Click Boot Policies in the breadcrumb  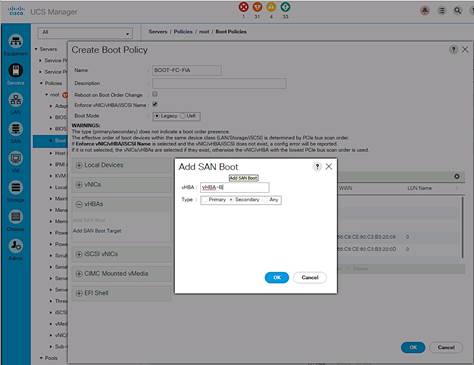(231, 32)
